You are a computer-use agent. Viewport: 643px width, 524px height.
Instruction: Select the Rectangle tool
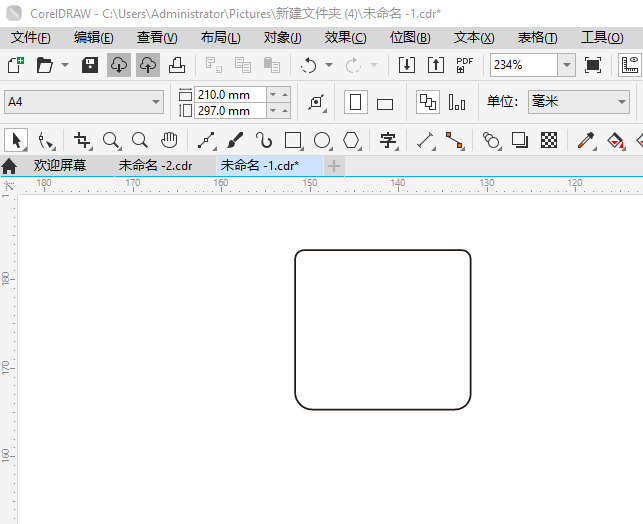293,140
